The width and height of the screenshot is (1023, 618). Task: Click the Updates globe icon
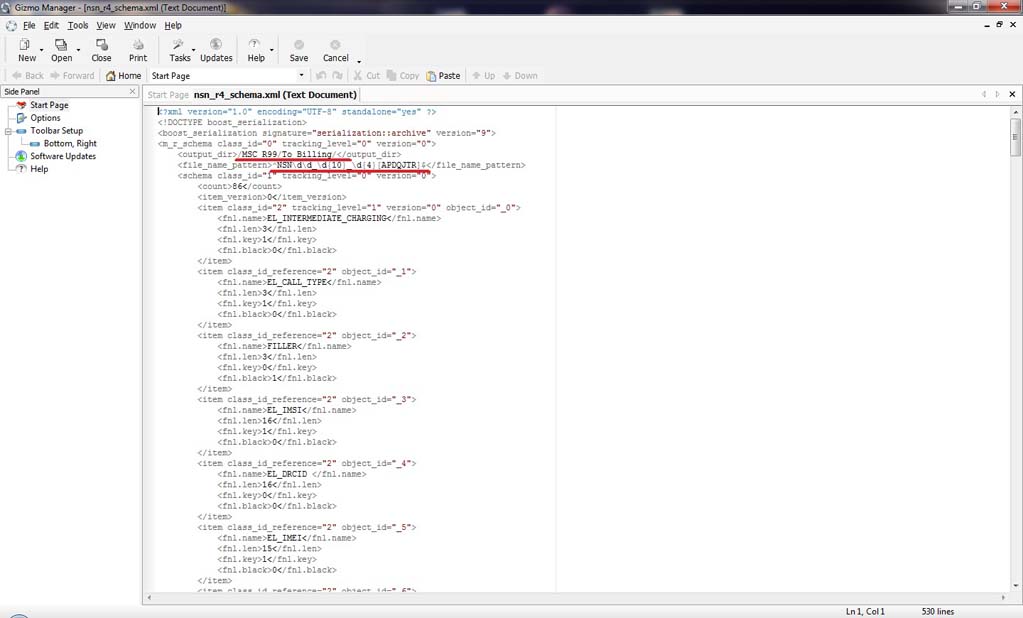(216, 46)
